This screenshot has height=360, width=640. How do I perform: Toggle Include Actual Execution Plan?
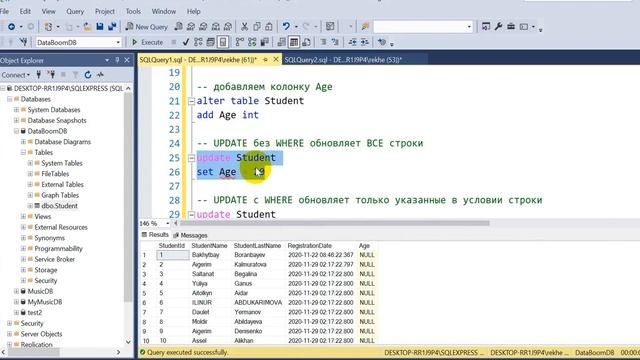coord(240,42)
